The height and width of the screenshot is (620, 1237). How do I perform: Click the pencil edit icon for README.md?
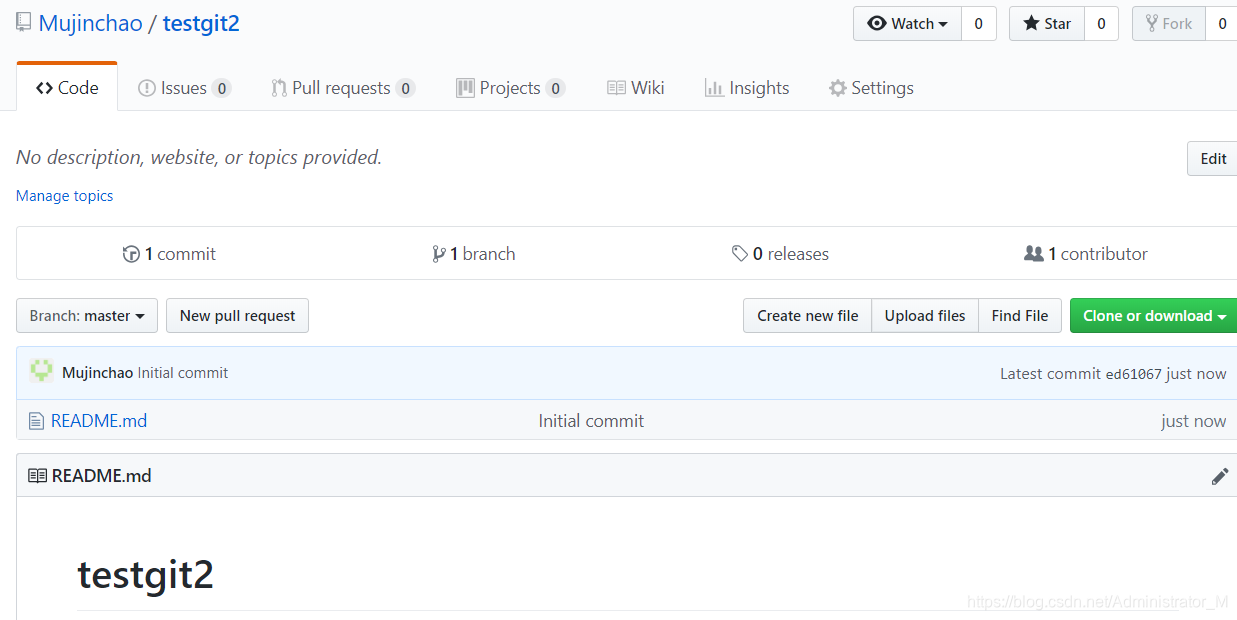point(1219,476)
